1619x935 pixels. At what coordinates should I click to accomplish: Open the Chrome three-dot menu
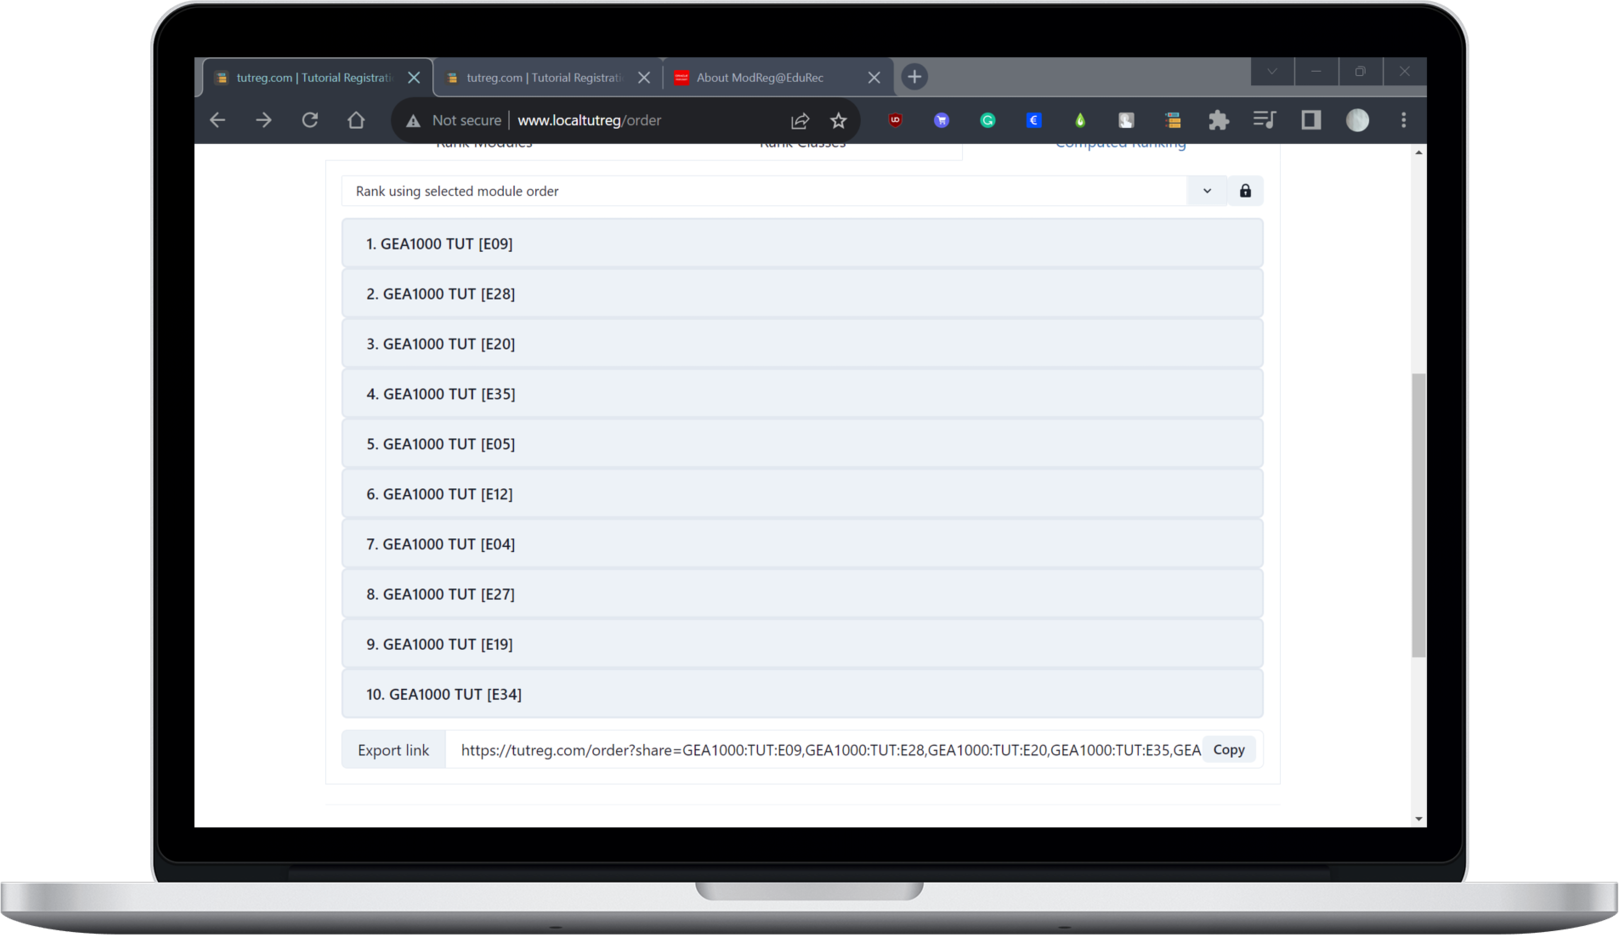[x=1403, y=120]
